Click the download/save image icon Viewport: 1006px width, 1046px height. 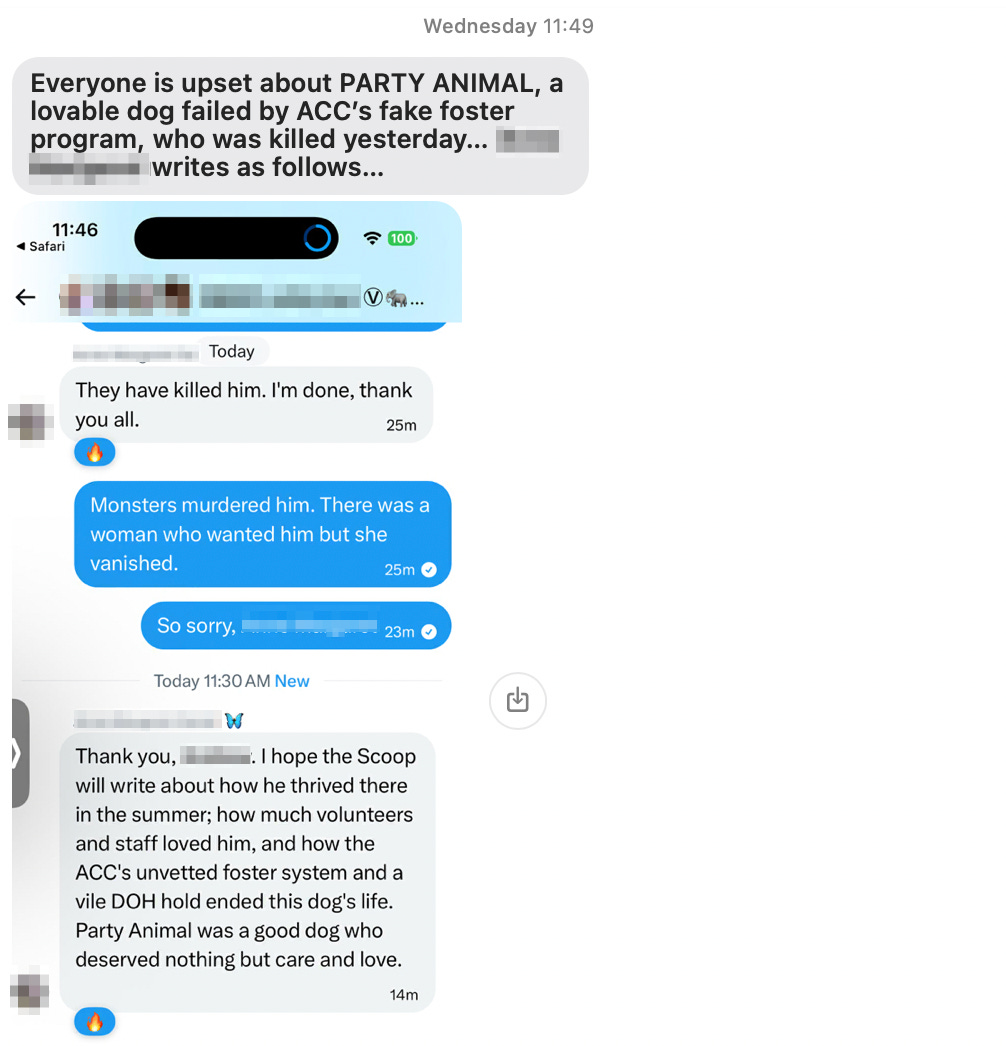point(518,700)
